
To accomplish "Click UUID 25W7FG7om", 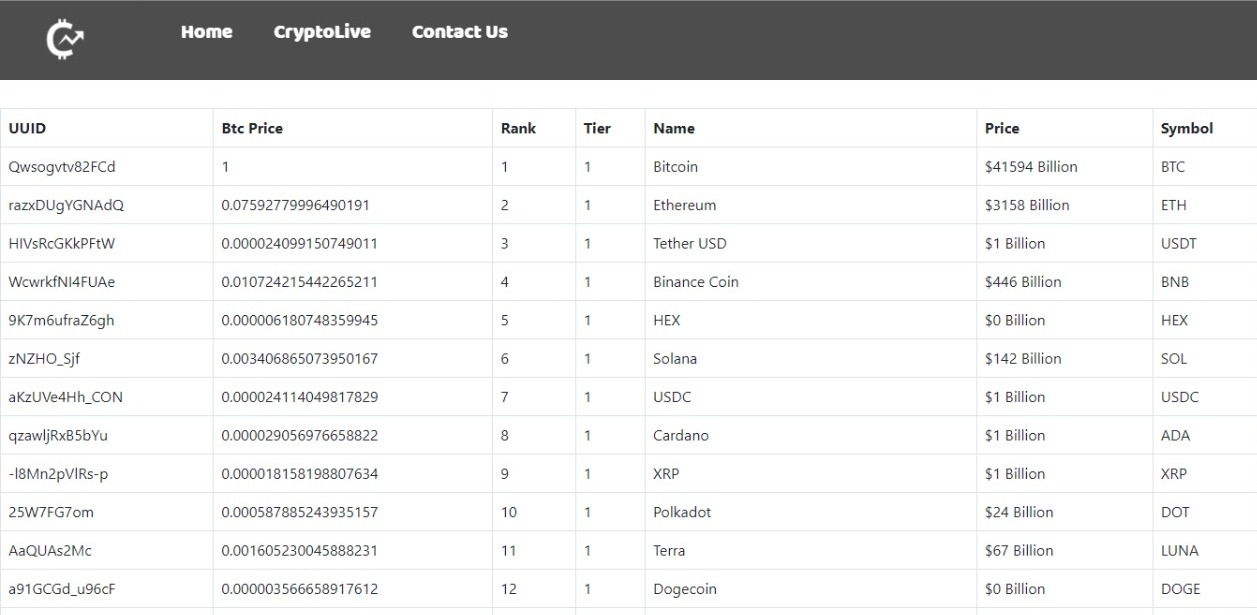I will tap(51, 512).
